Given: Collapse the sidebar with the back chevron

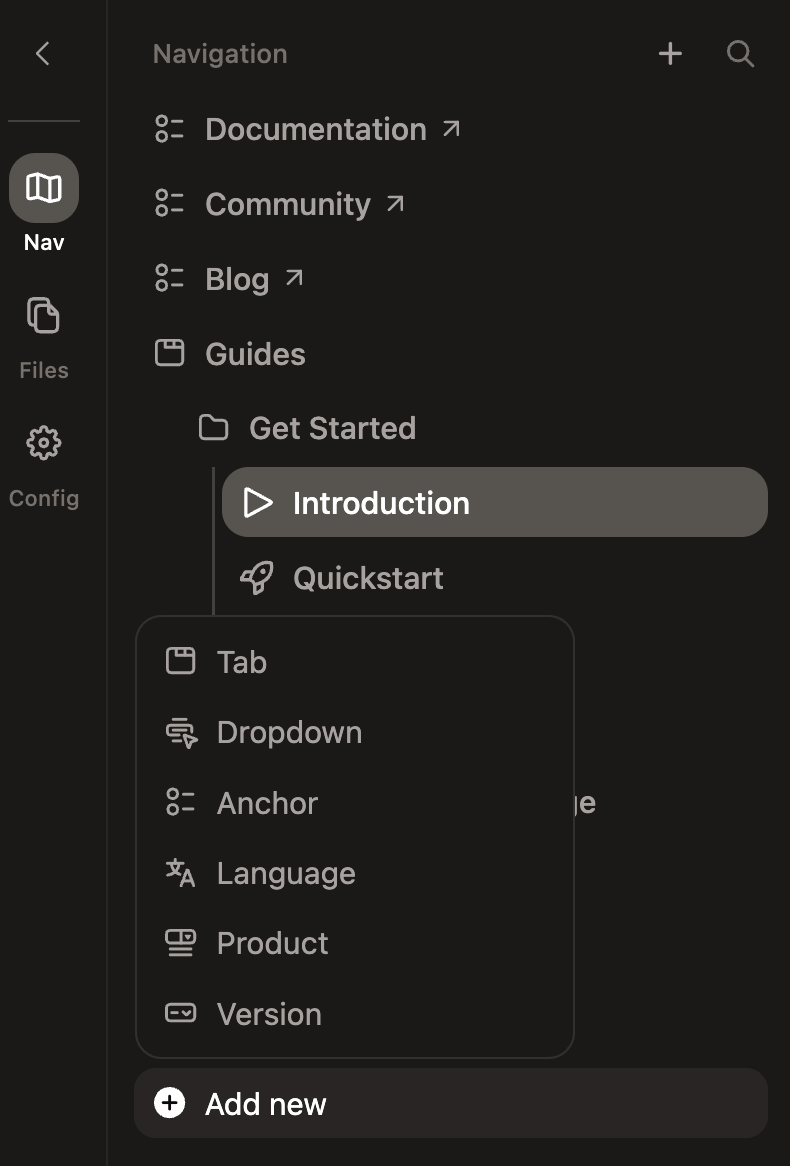Looking at the screenshot, I should 42,54.
